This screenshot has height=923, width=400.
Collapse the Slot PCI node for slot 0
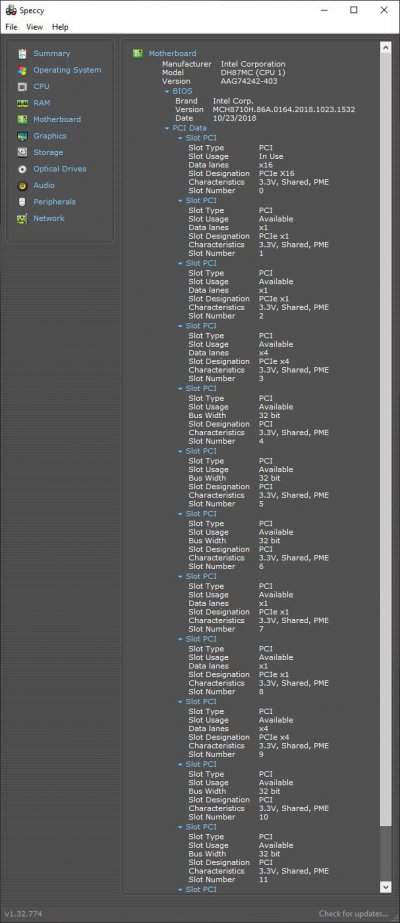click(181, 138)
